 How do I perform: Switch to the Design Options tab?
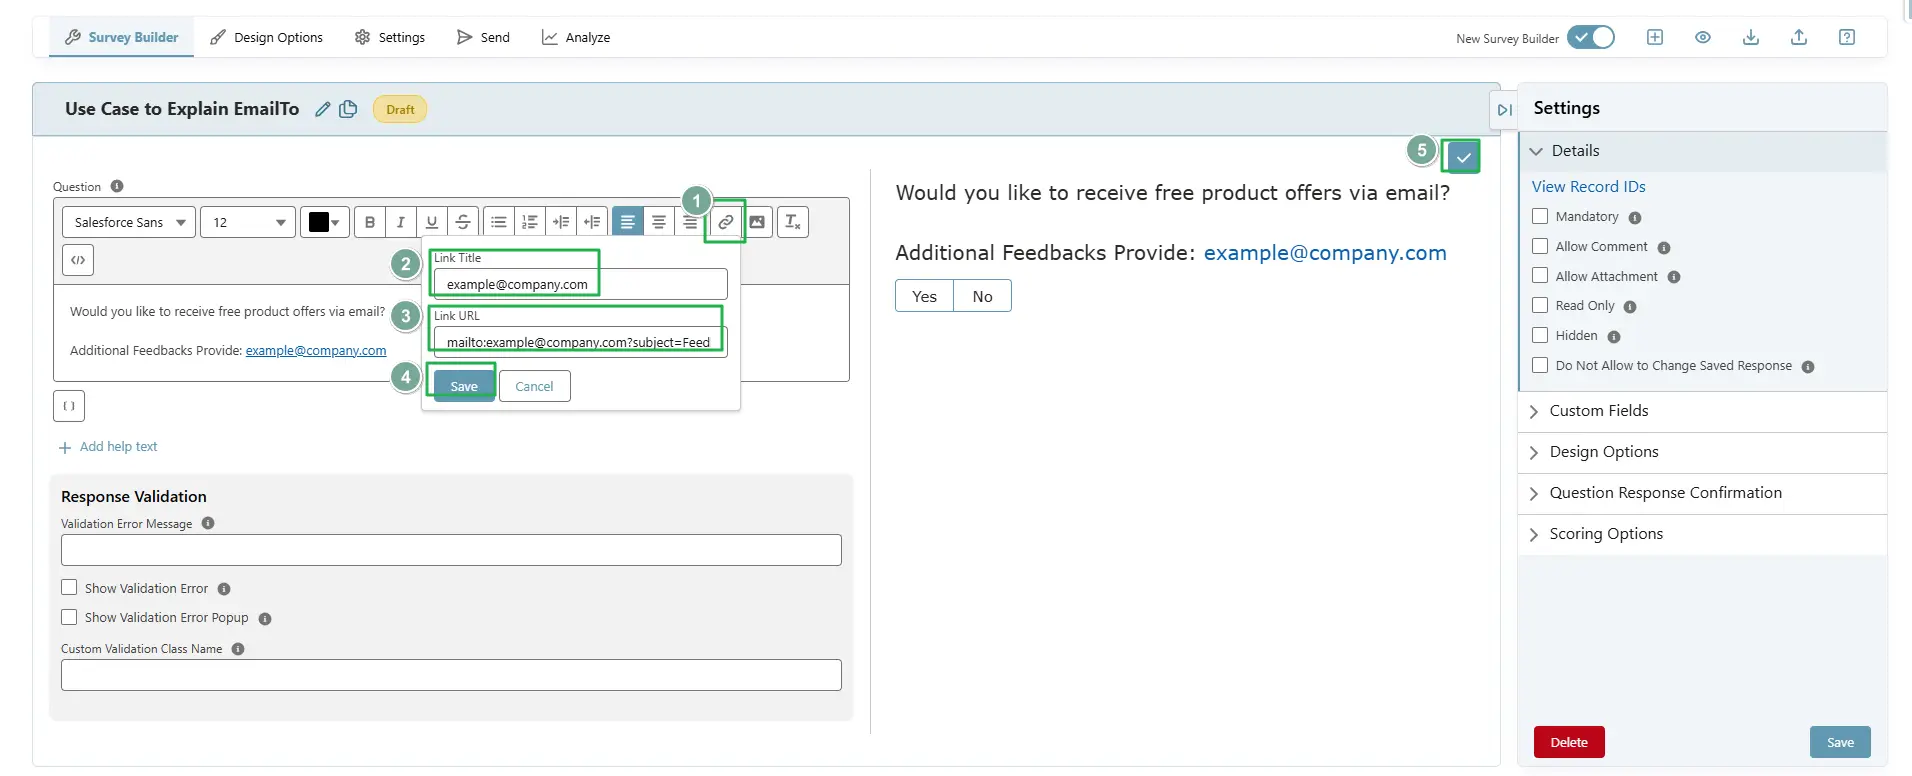point(266,37)
